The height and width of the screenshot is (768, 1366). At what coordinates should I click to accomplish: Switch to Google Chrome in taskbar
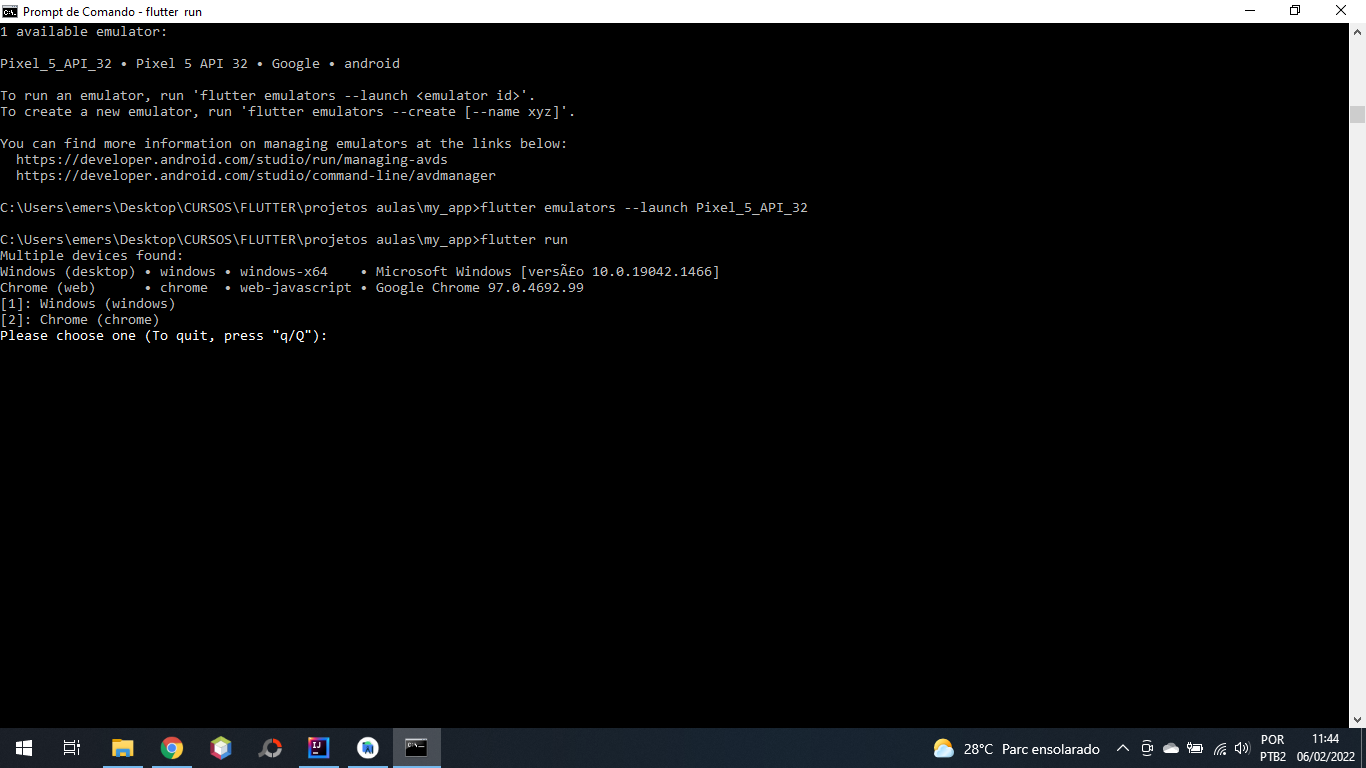pos(171,748)
